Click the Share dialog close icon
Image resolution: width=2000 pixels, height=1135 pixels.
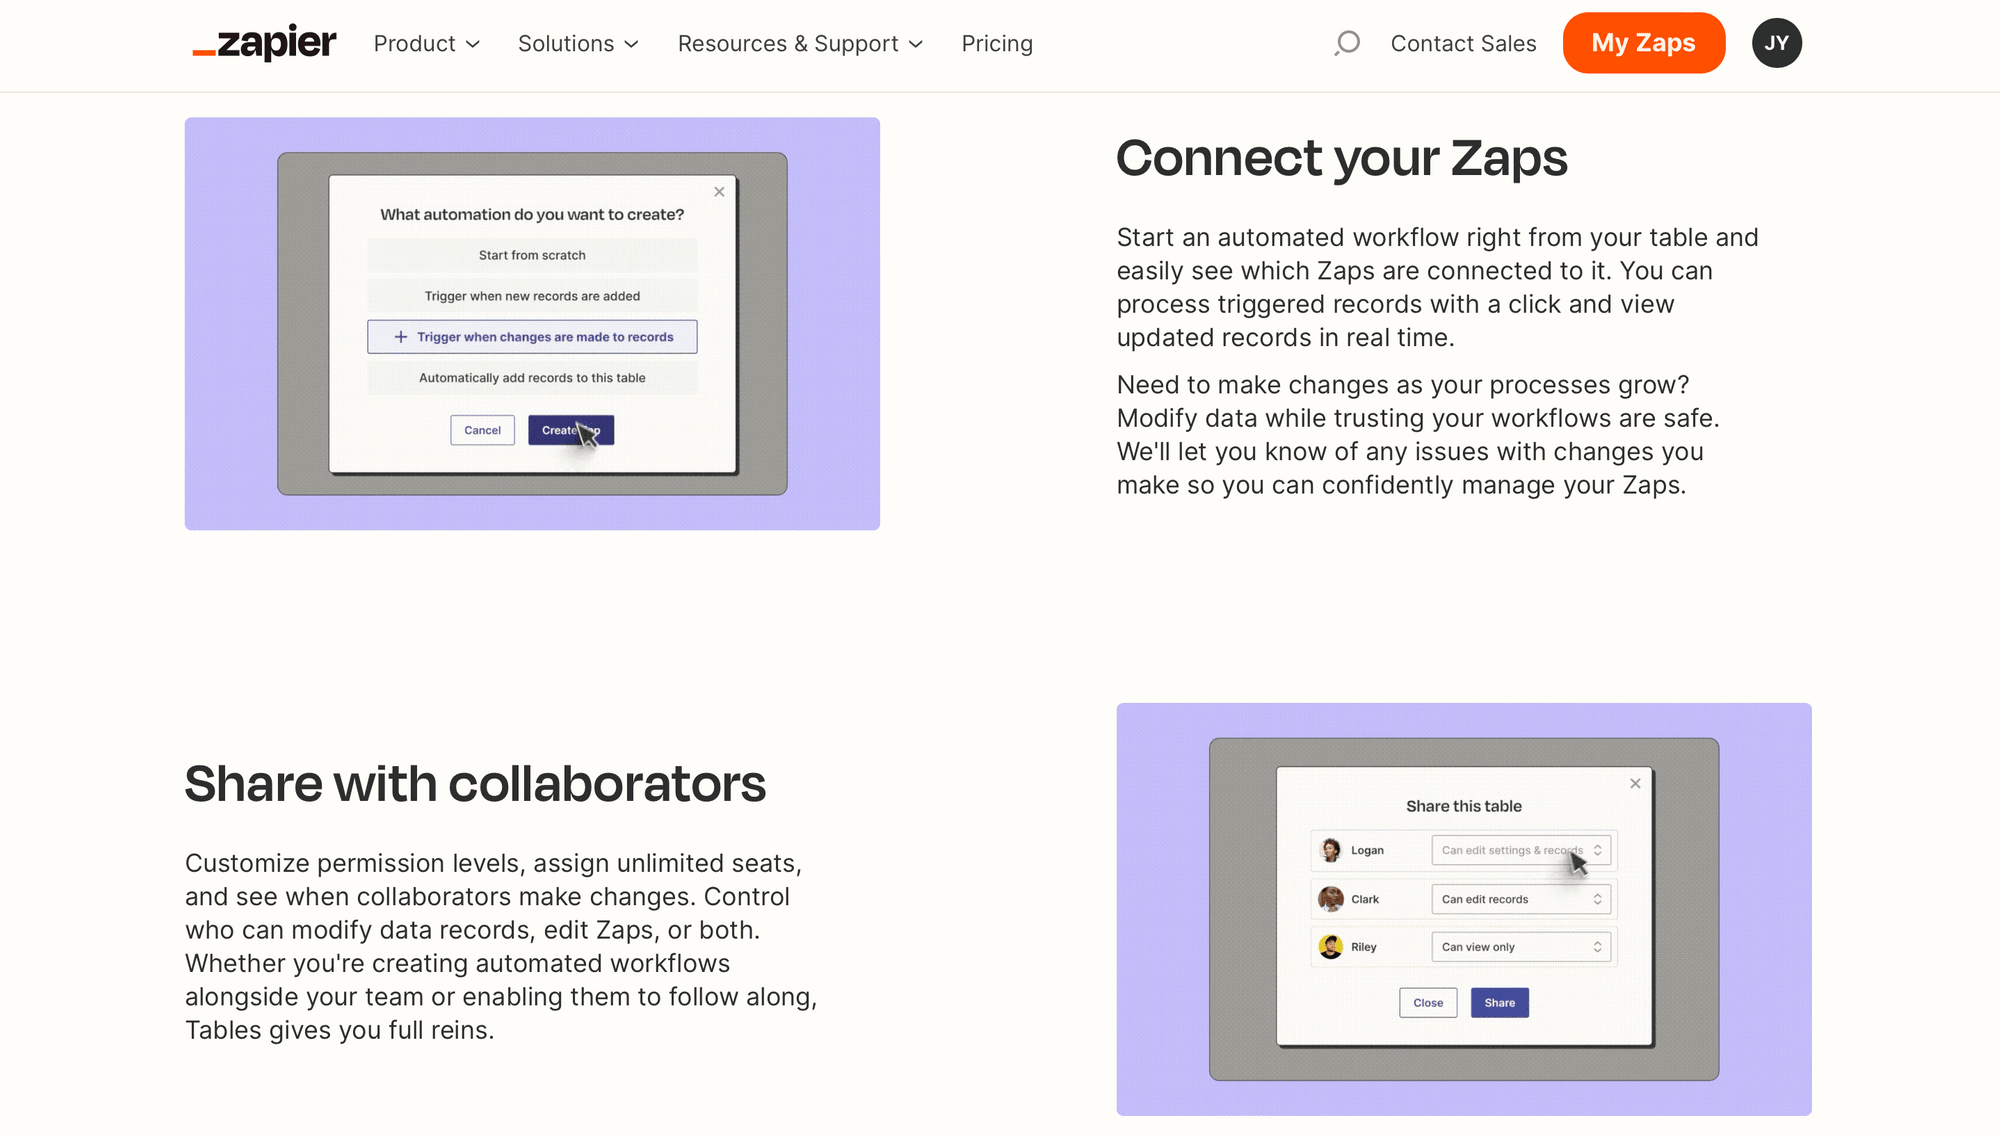point(1635,783)
